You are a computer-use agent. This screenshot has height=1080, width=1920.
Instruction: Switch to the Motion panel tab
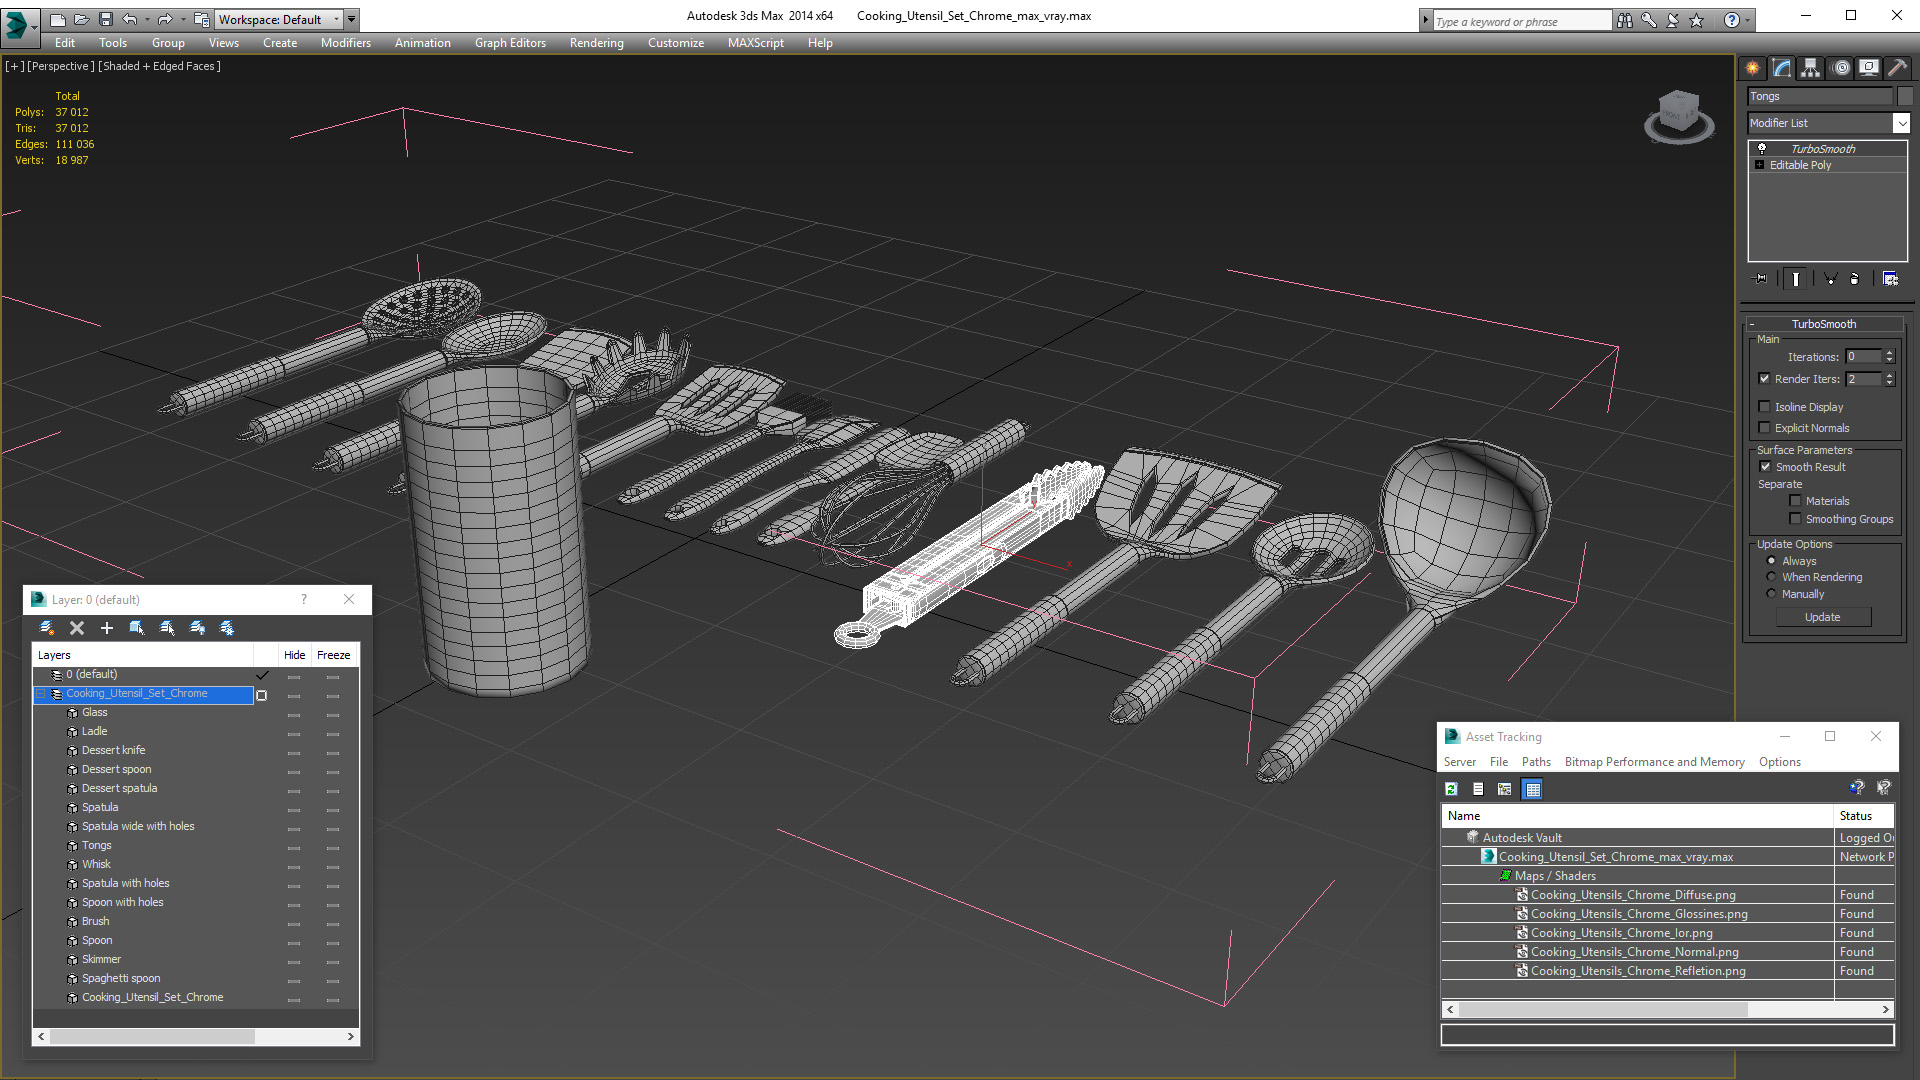[x=1840, y=68]
